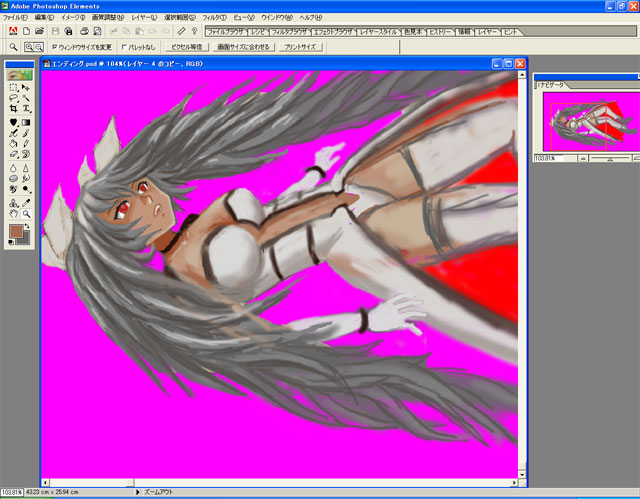
Task: Open エフェクトブラウザ palette well tab
Action: pyautogui.click(x=333, y=32)
